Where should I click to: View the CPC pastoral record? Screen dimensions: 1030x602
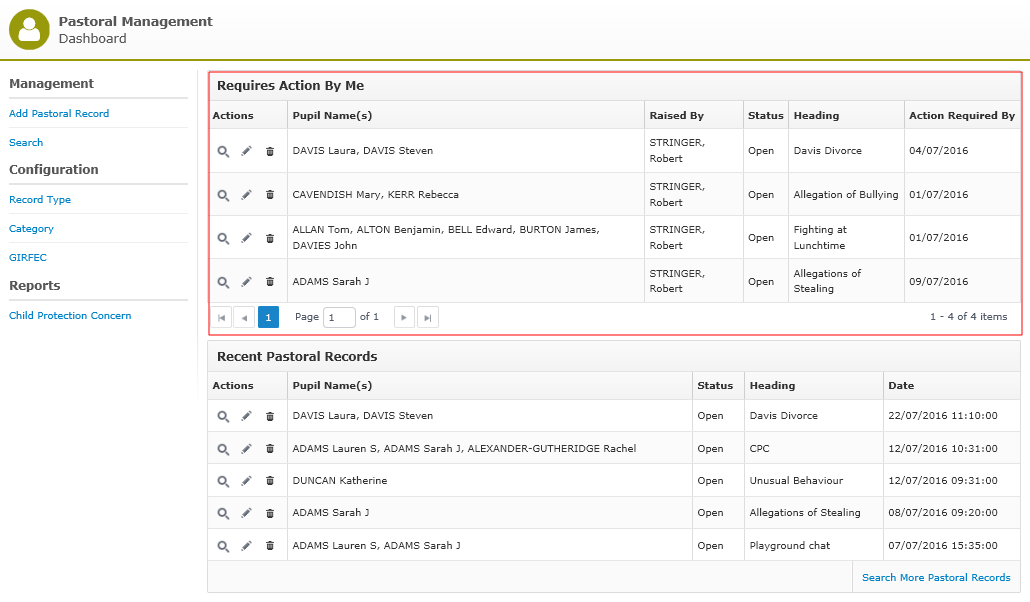click(x=223, y=450)
